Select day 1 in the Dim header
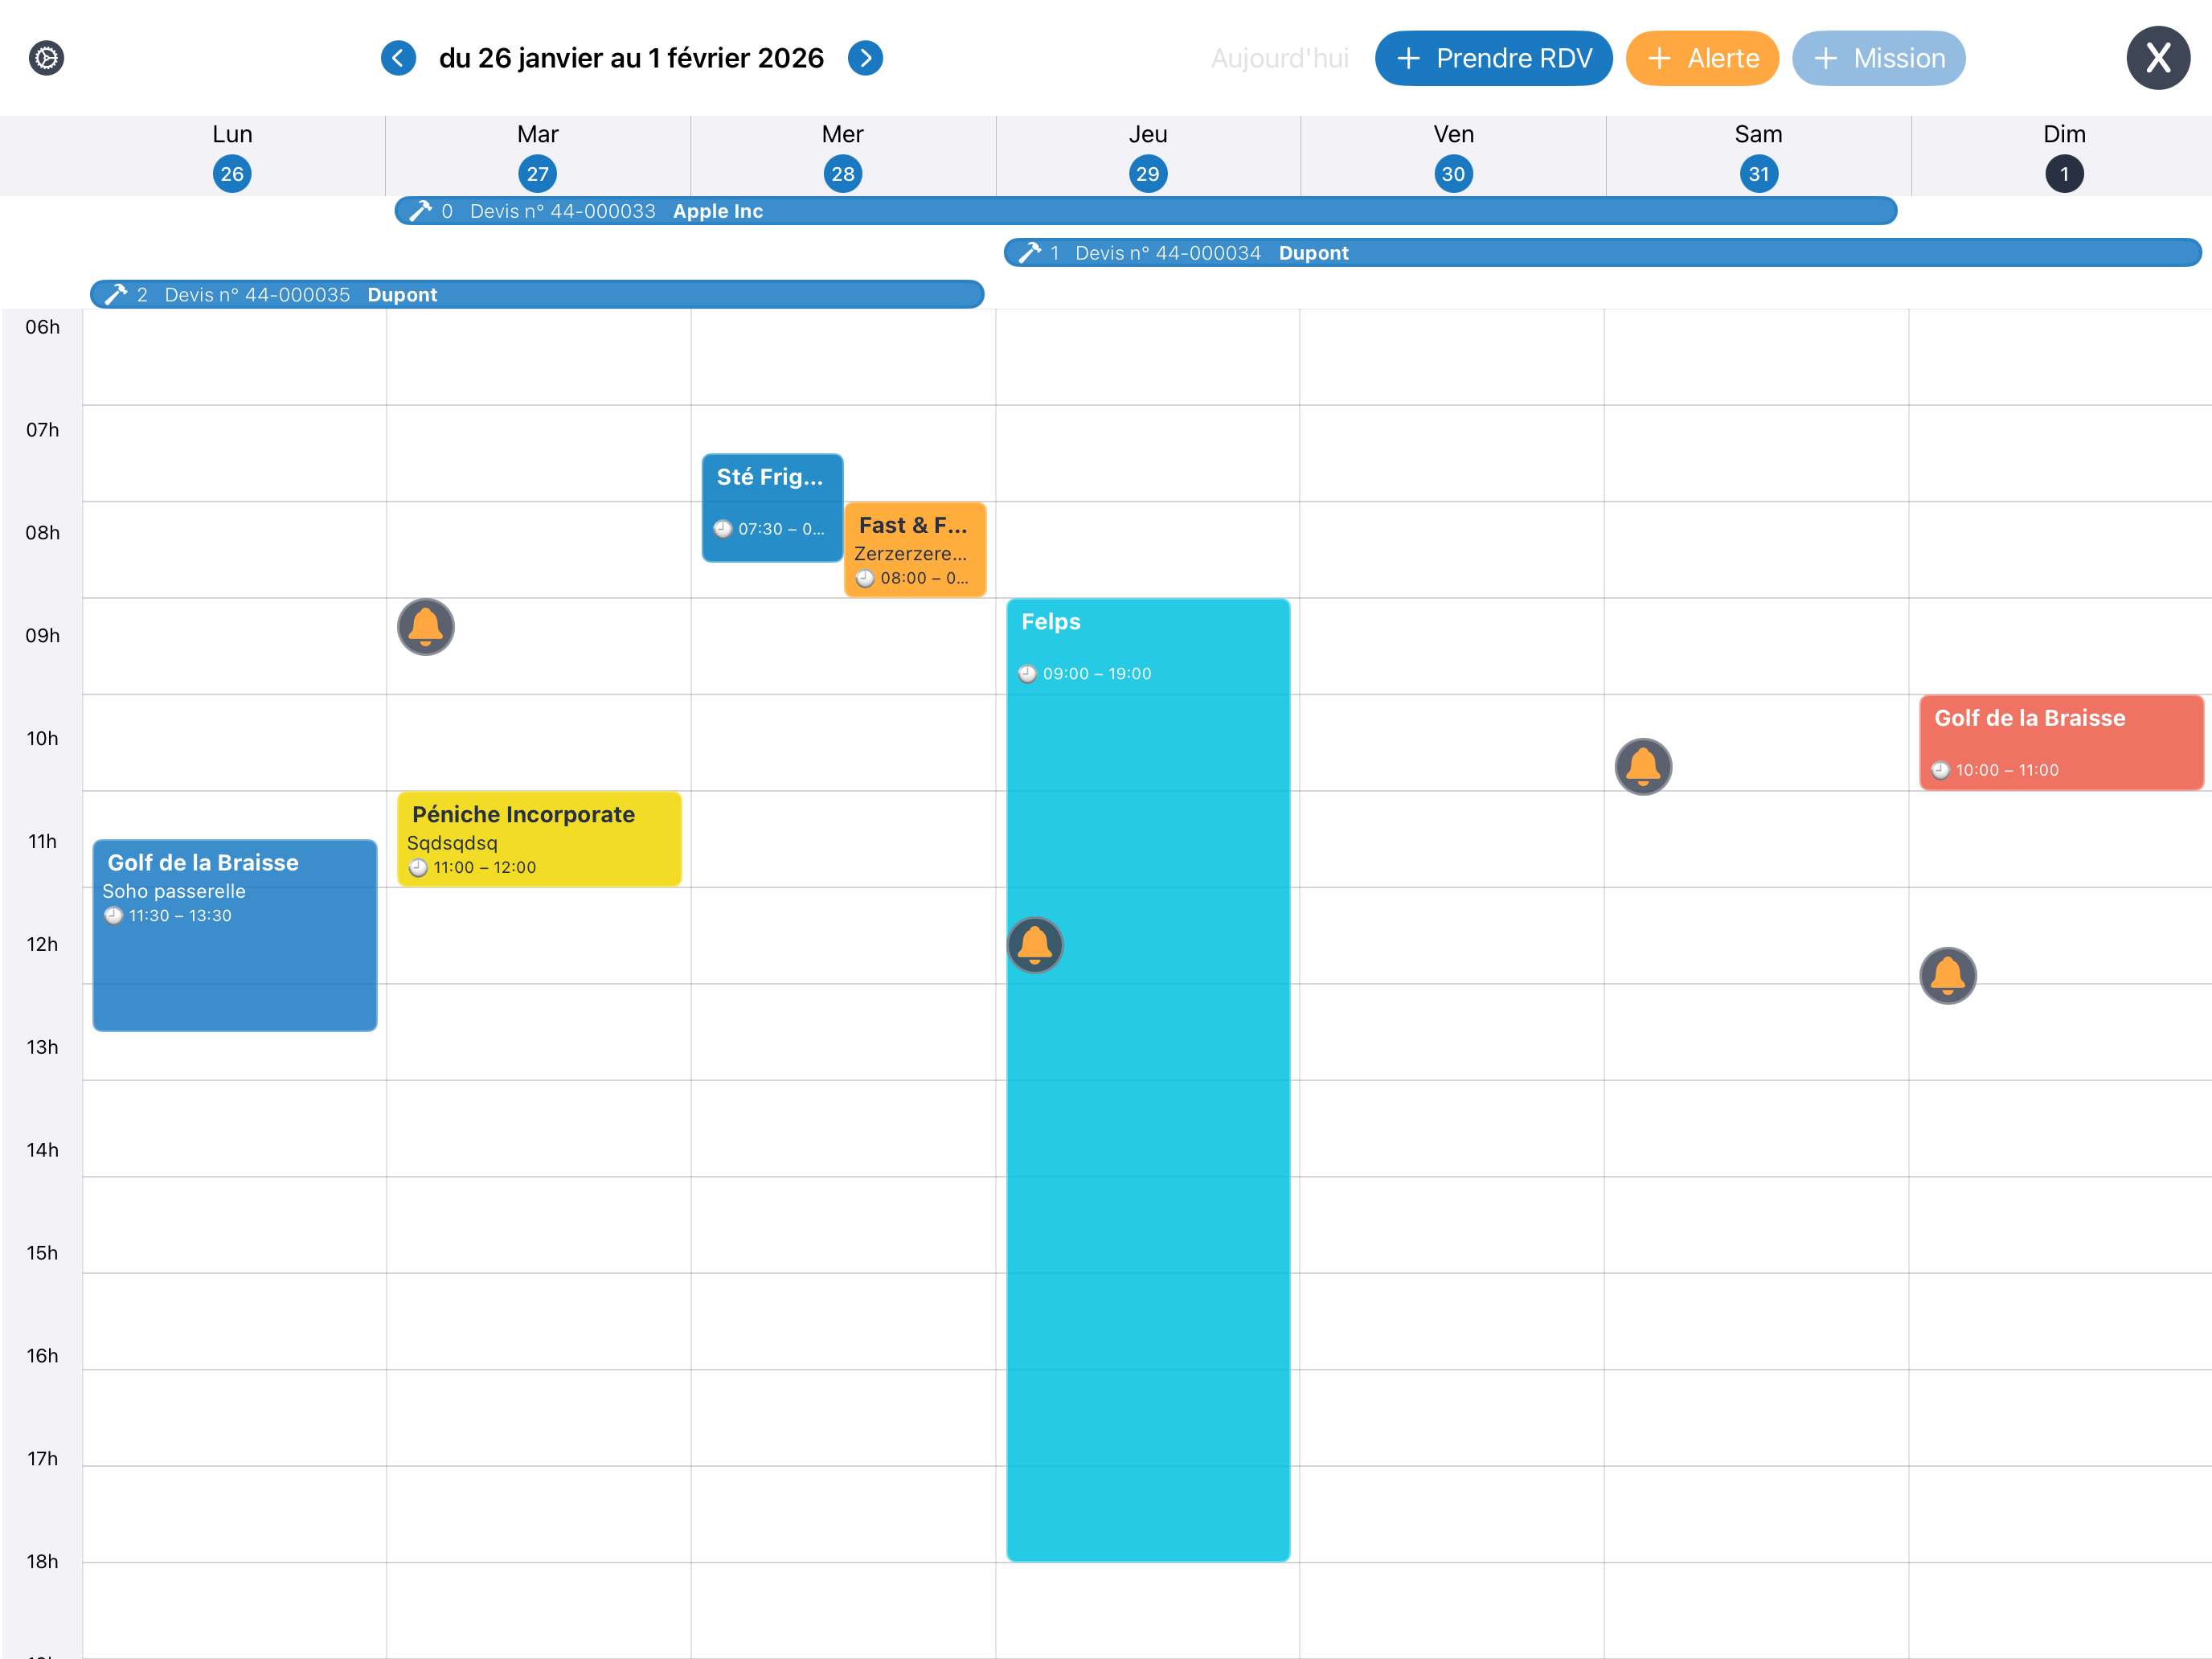This screenshot has height=1659, width=2212. point(2063,174)
